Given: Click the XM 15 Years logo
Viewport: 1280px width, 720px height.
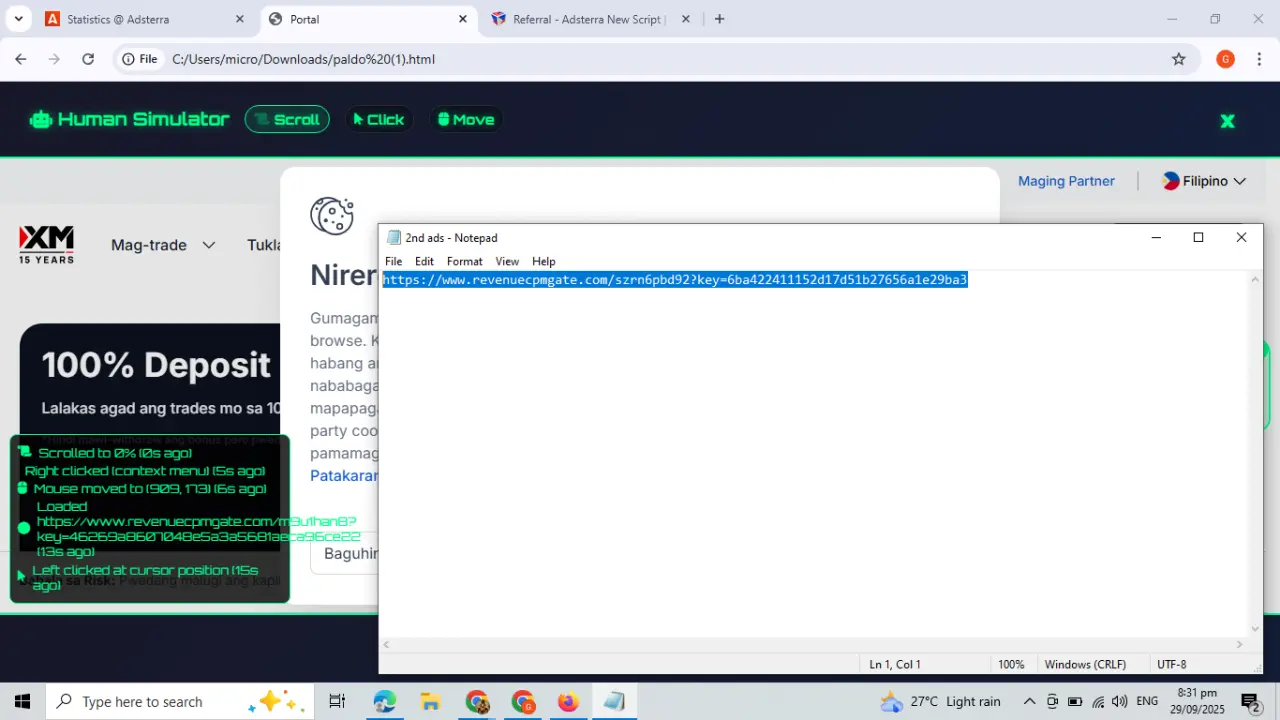Looking at the screenshot, I should (x=46, y=245).
